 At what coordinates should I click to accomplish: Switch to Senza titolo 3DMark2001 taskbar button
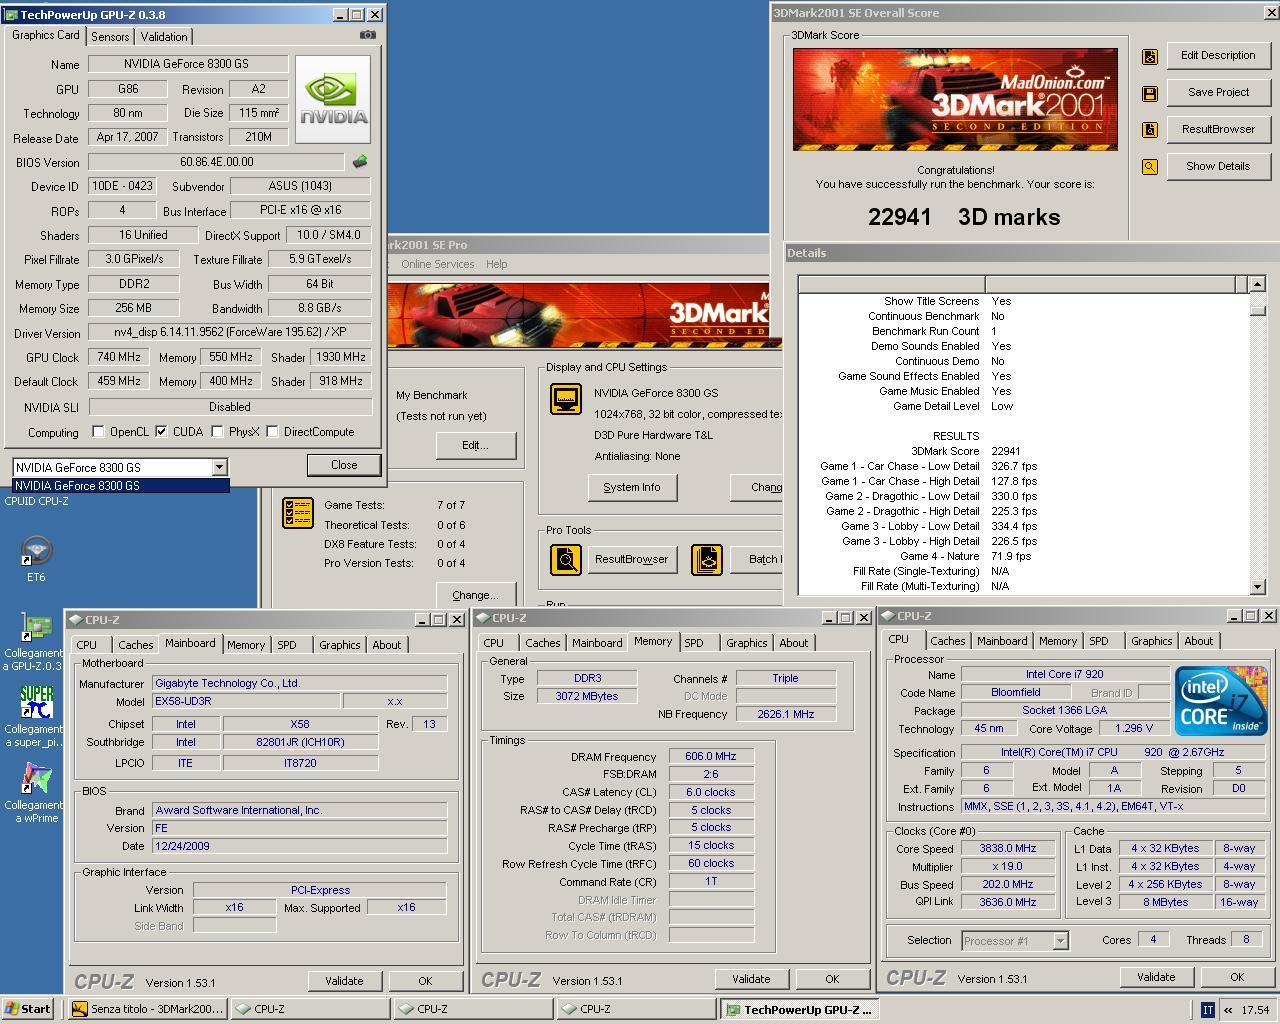[148, 1009]
